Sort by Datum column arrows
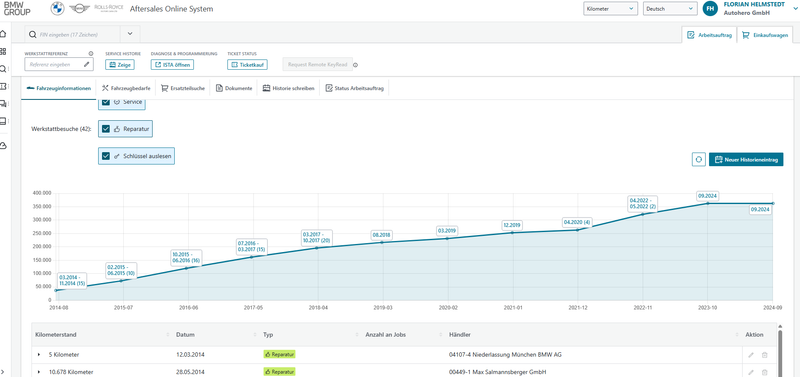The width and height of the screenshot is (800, 377). [255, 335]
